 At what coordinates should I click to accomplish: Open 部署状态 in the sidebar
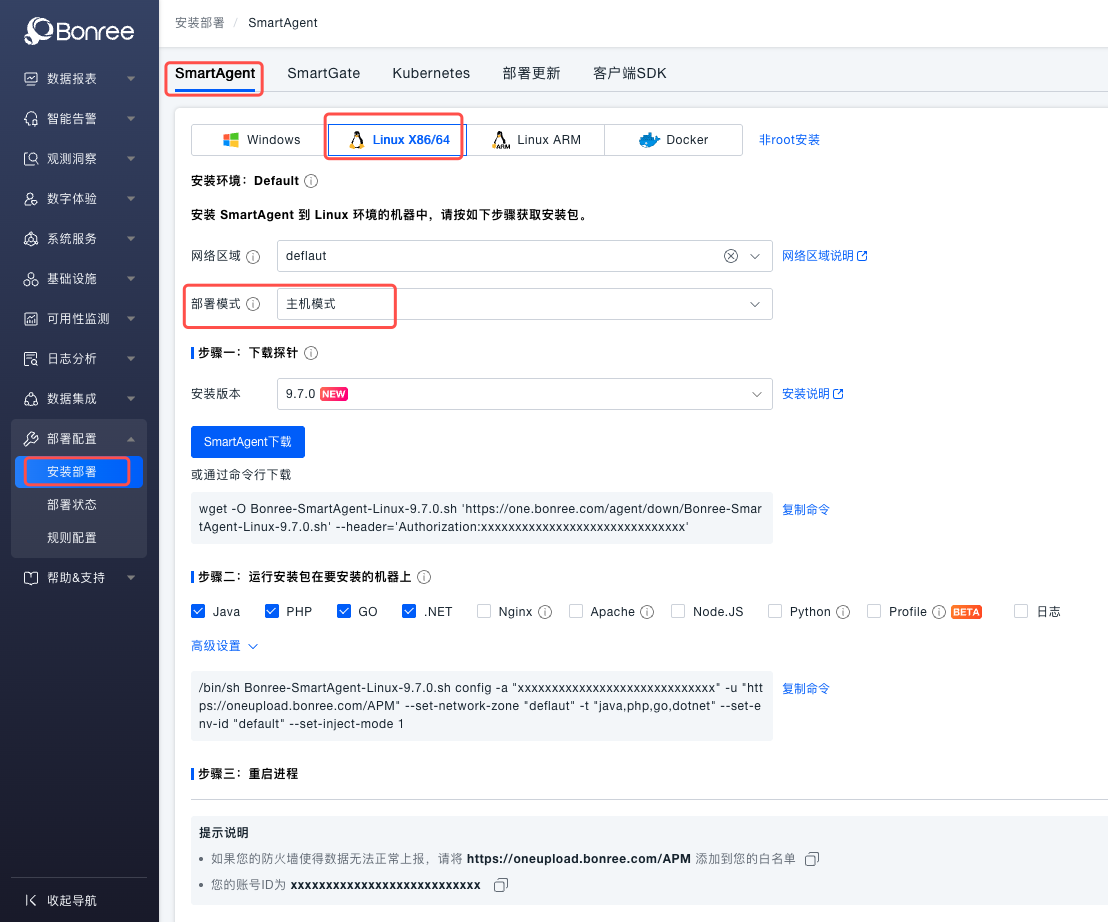[72, 505]
